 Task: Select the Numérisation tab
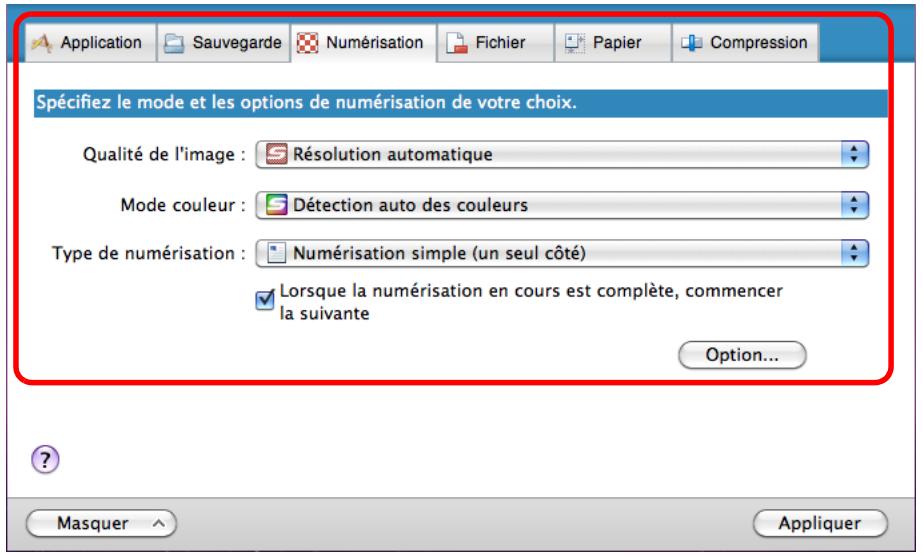pyautogui.click(x=363, y=42)
